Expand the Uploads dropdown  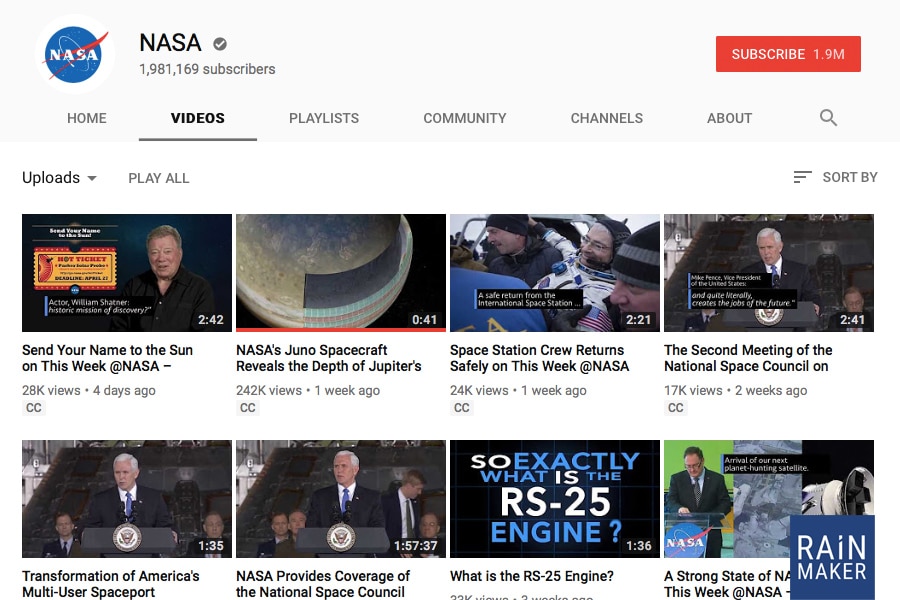60,178
